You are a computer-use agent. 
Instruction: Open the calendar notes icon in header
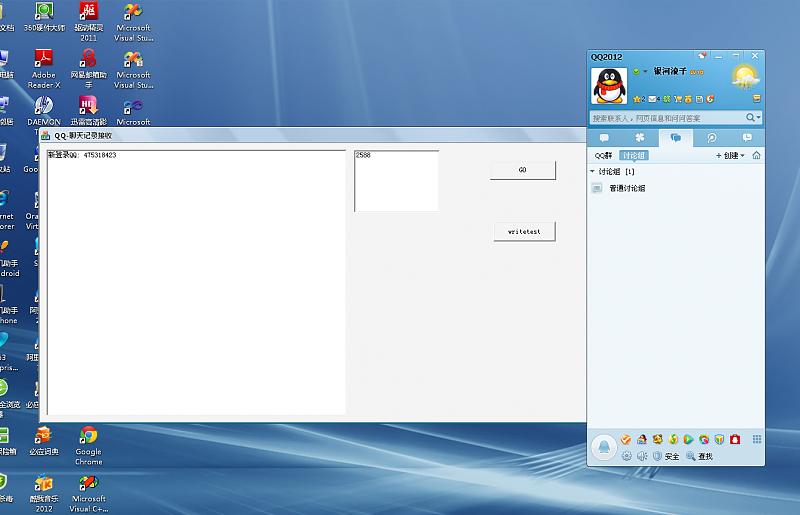coord(699,99)
